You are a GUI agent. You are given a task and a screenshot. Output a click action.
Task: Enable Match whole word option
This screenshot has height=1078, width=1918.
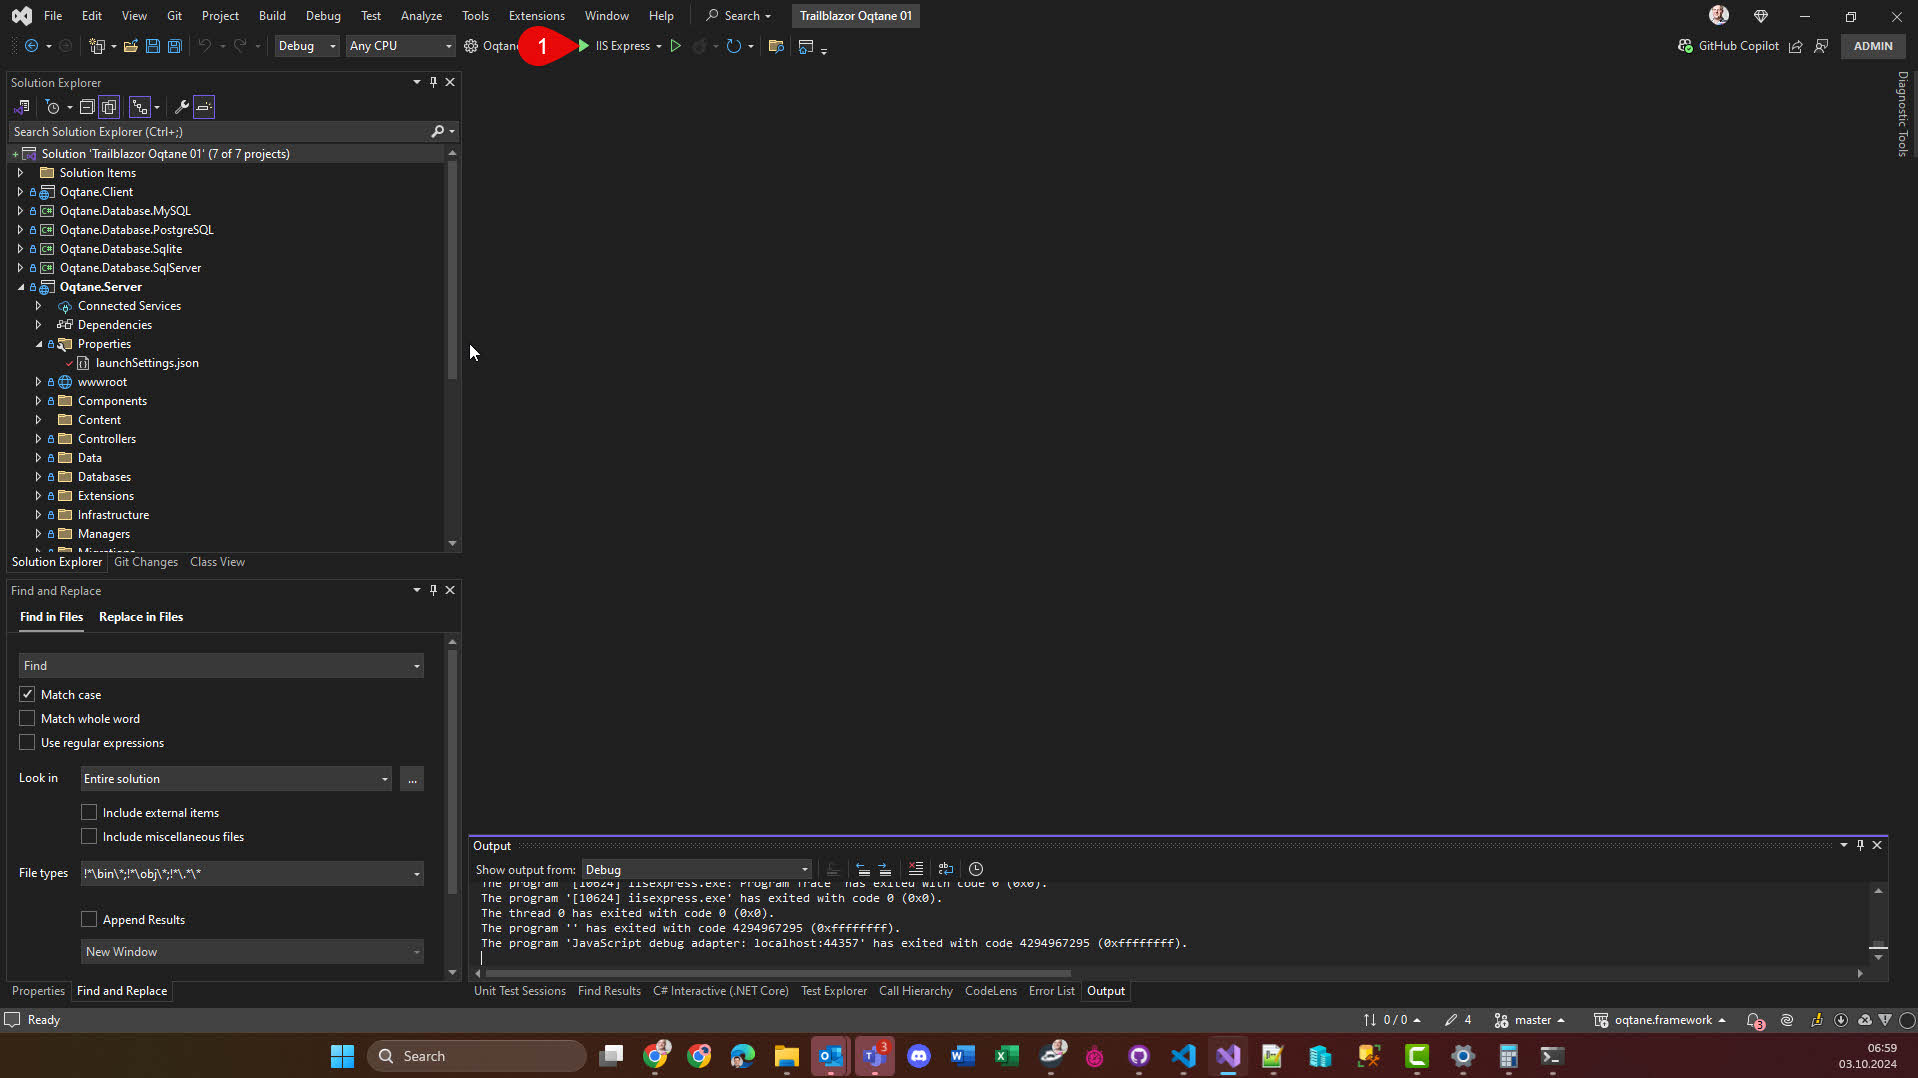pyautogui.click(x=27, y=718)
